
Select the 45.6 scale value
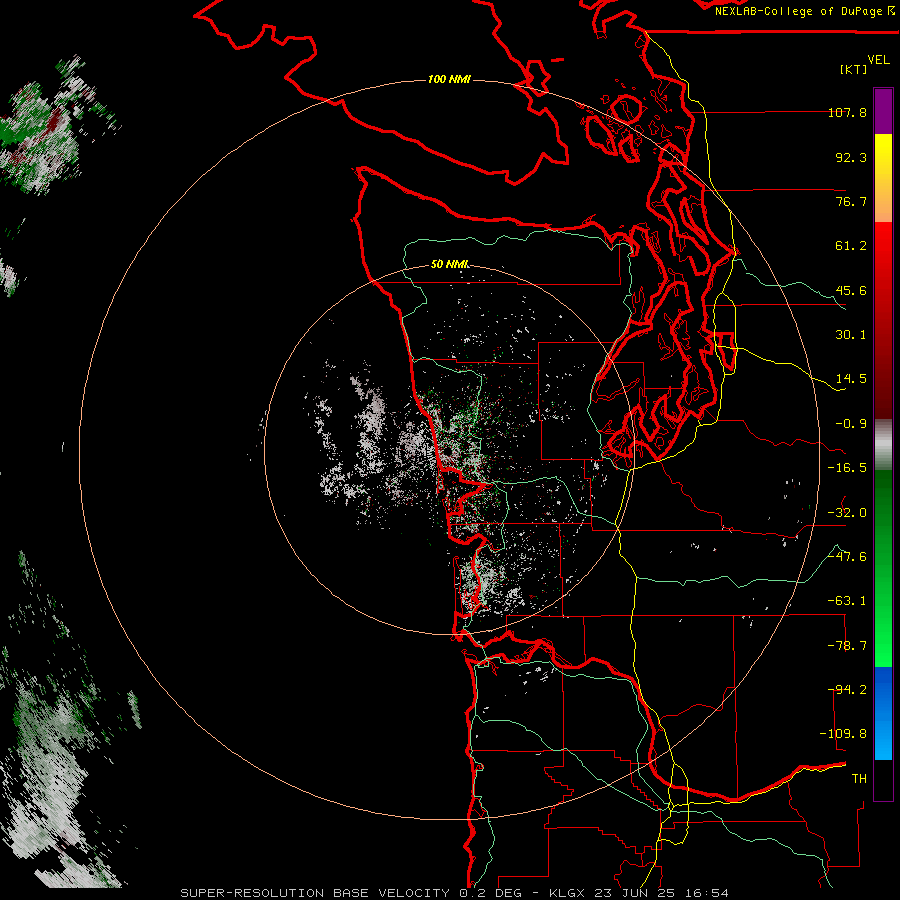pos(851,290)
